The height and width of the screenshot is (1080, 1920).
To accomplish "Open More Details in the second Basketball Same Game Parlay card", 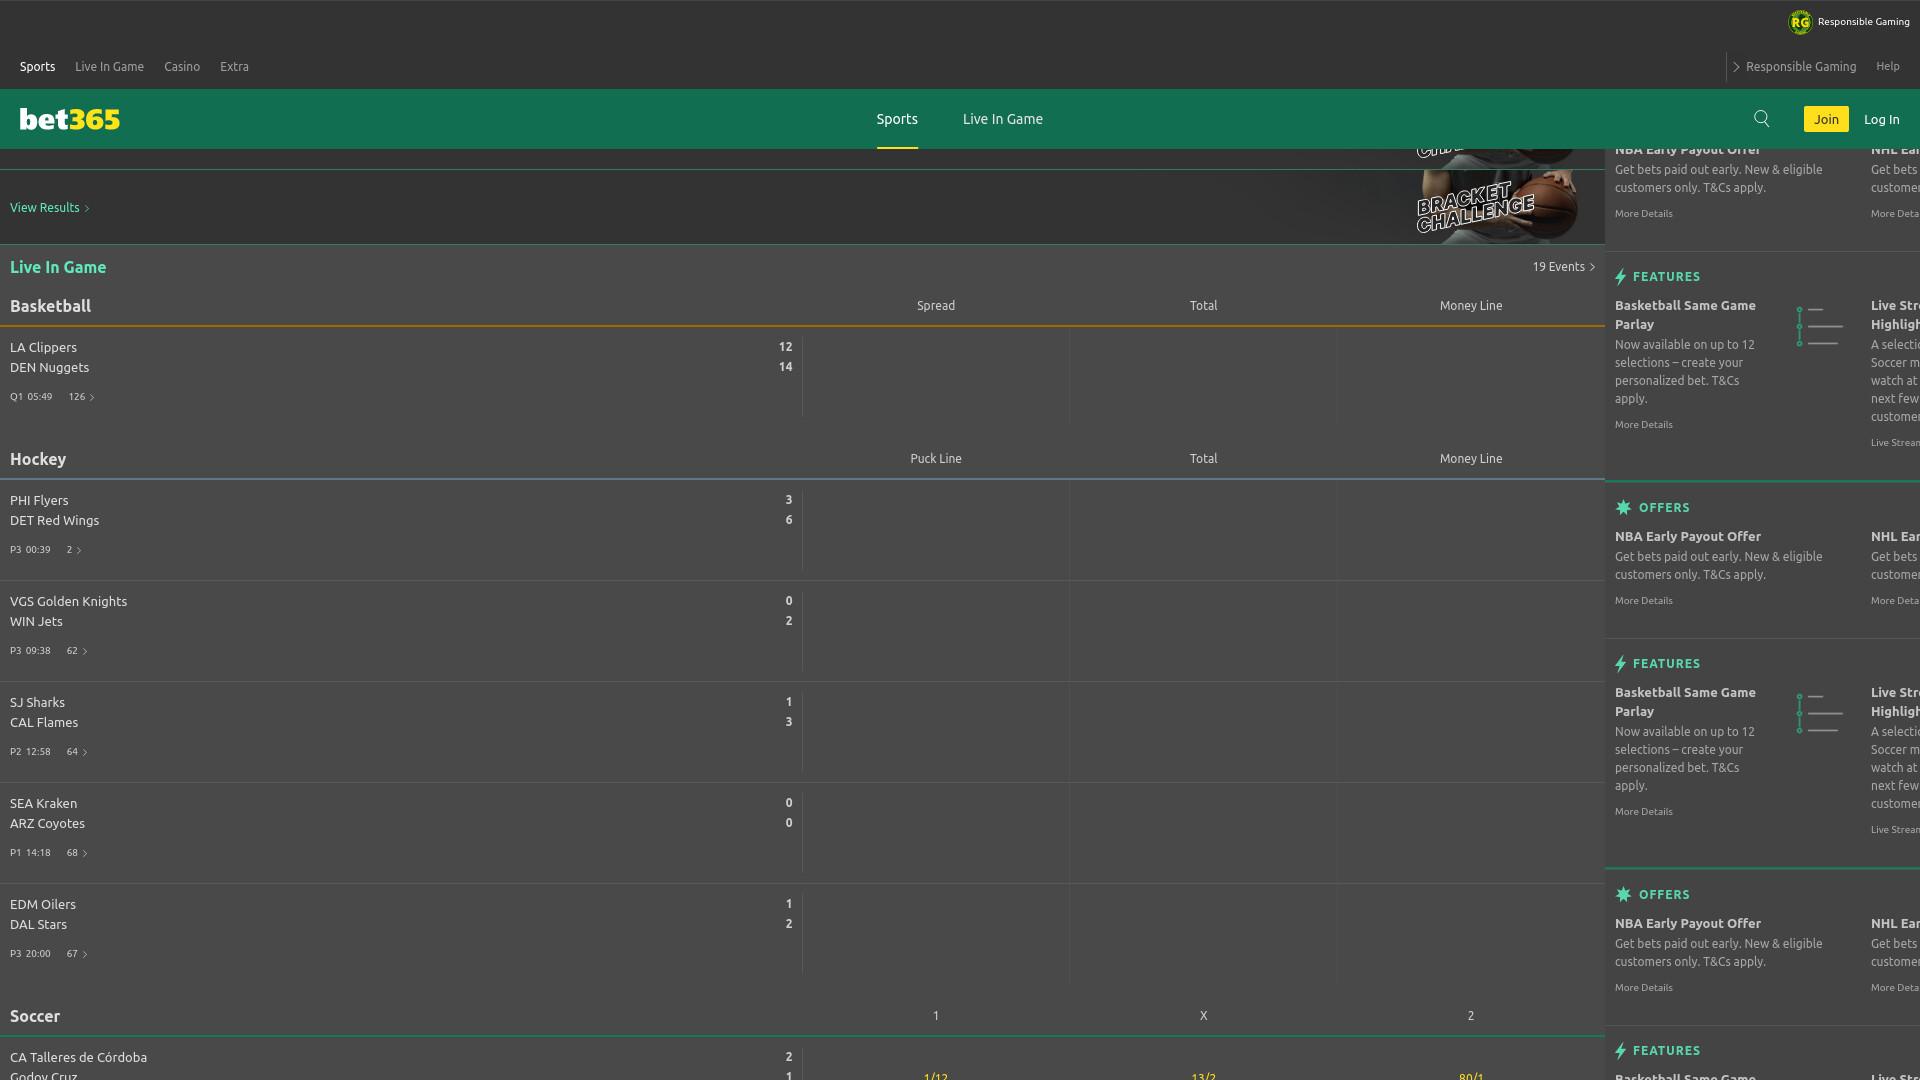I will pyautogui.click(x=1643, y=812).
